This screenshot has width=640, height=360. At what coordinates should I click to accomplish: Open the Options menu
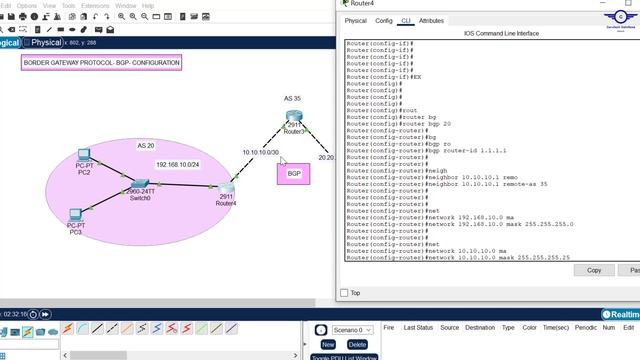[x=27, y=6]
